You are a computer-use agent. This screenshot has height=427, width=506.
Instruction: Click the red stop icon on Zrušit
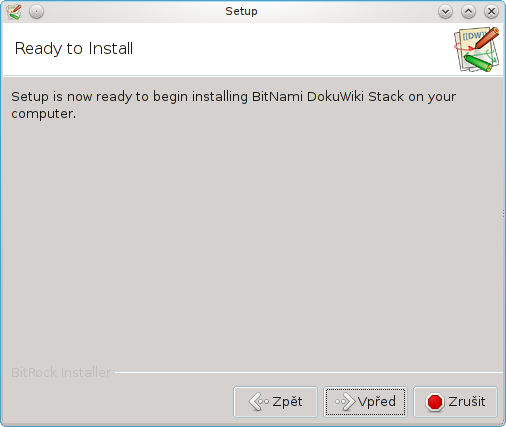[x=435, y=402]
